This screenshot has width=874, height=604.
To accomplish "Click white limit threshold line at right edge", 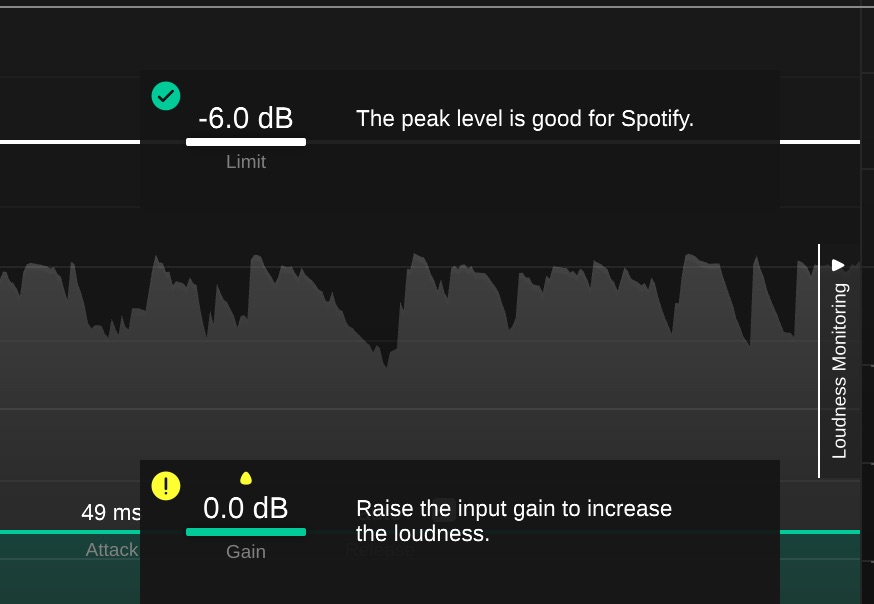I will (x=819, y=142).
